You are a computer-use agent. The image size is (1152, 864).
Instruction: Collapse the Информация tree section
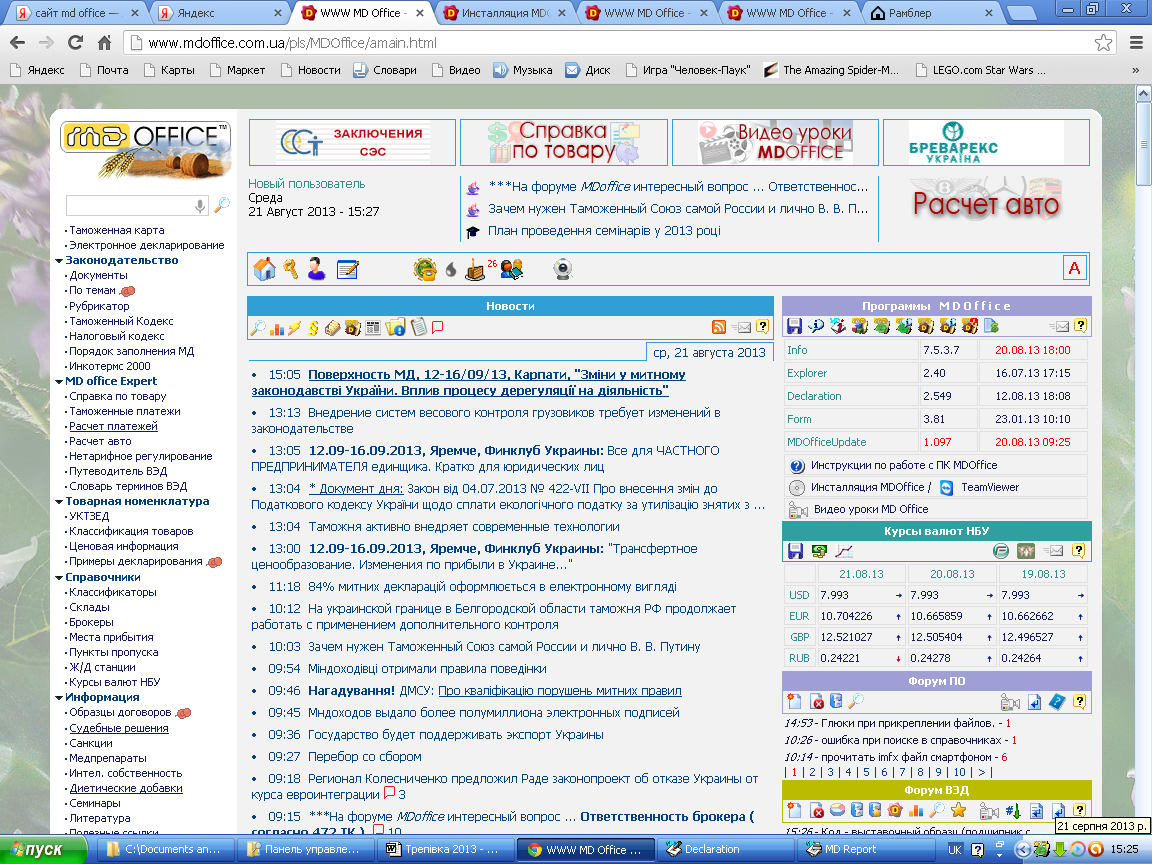coord(59,698)
